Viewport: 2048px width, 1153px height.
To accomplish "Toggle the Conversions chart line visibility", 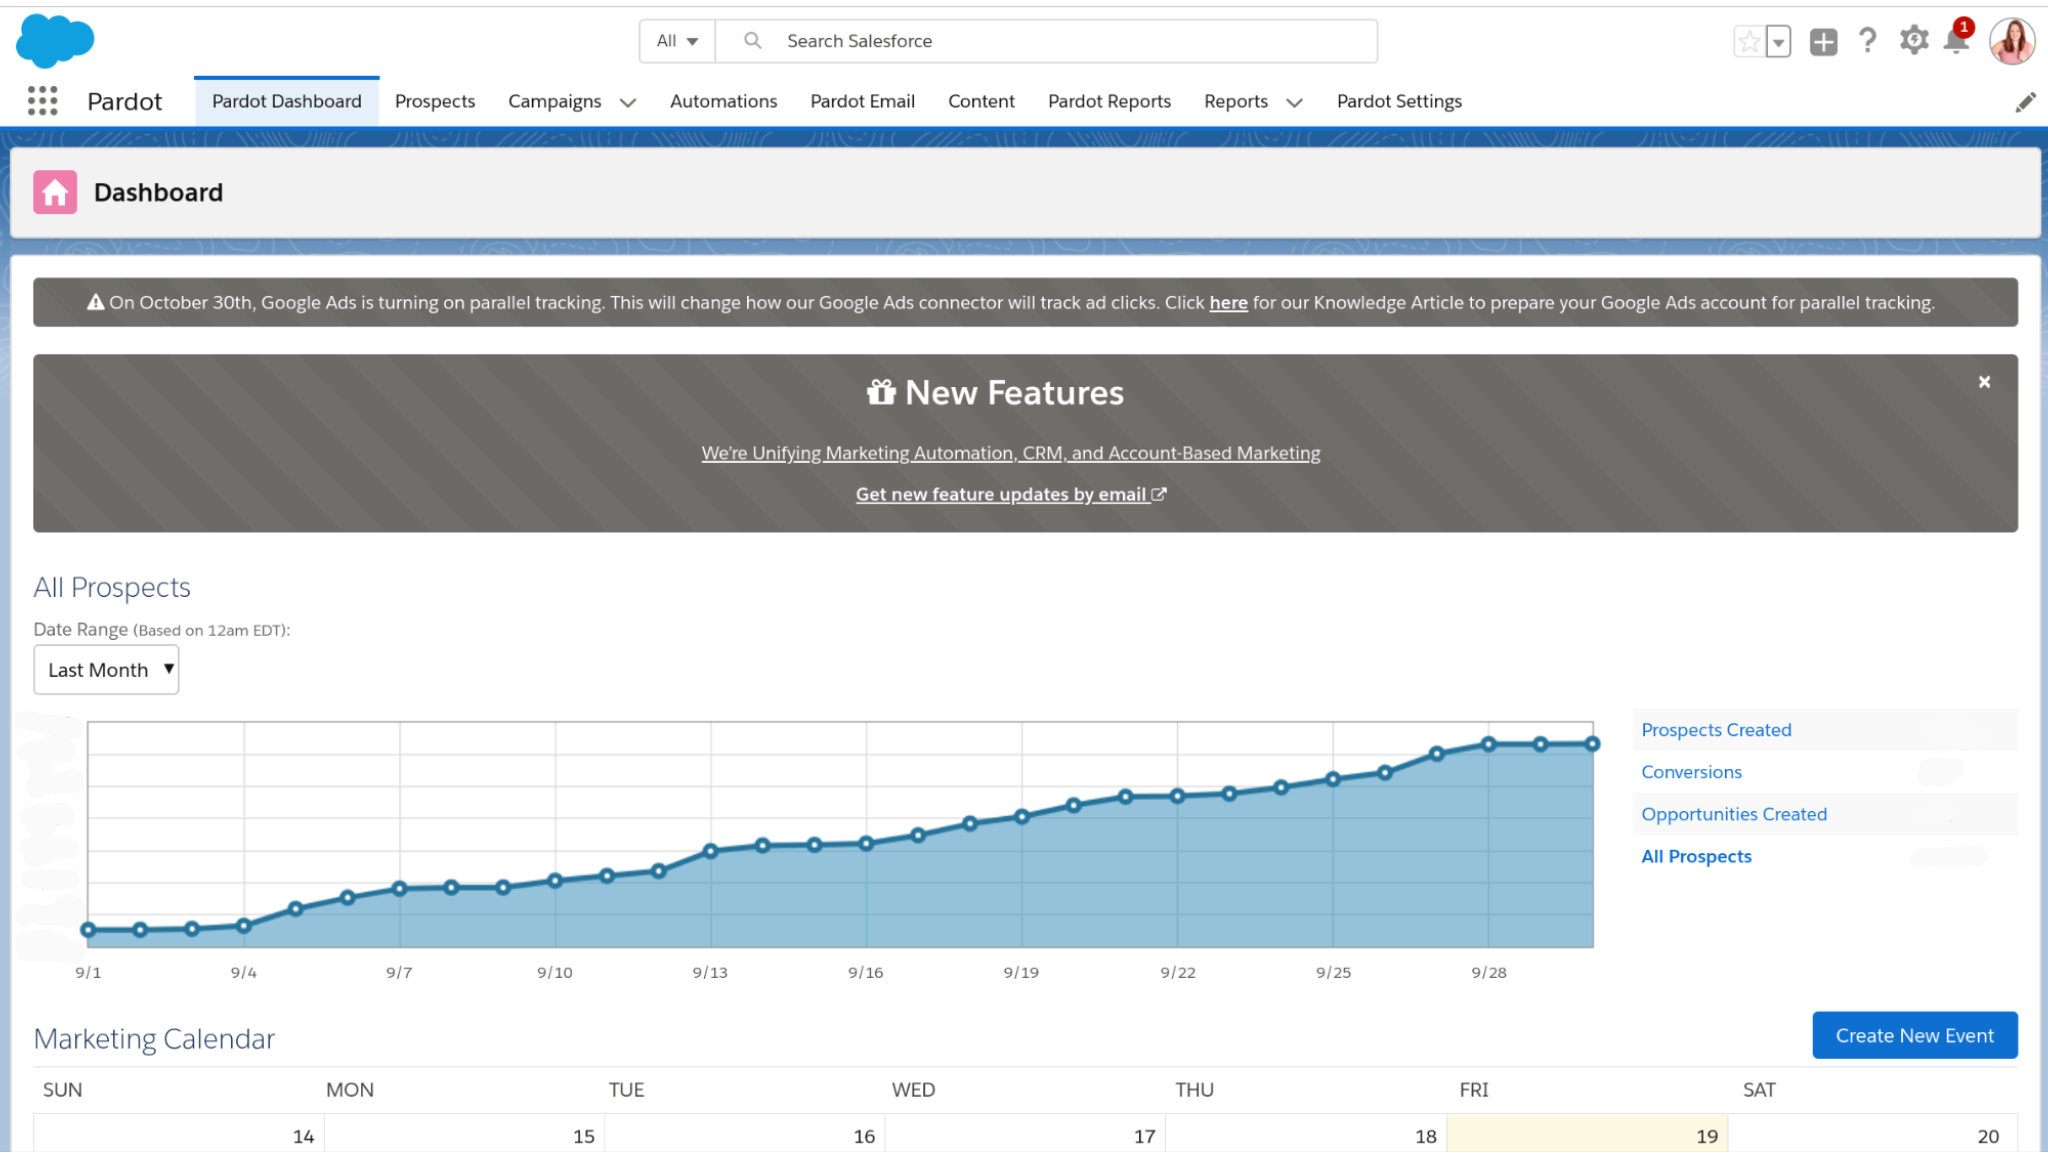I will [x=1691, y=771].
